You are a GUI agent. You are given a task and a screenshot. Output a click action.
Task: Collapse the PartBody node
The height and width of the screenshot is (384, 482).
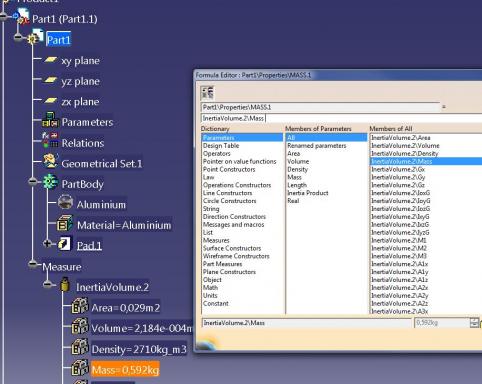(33, 181)
